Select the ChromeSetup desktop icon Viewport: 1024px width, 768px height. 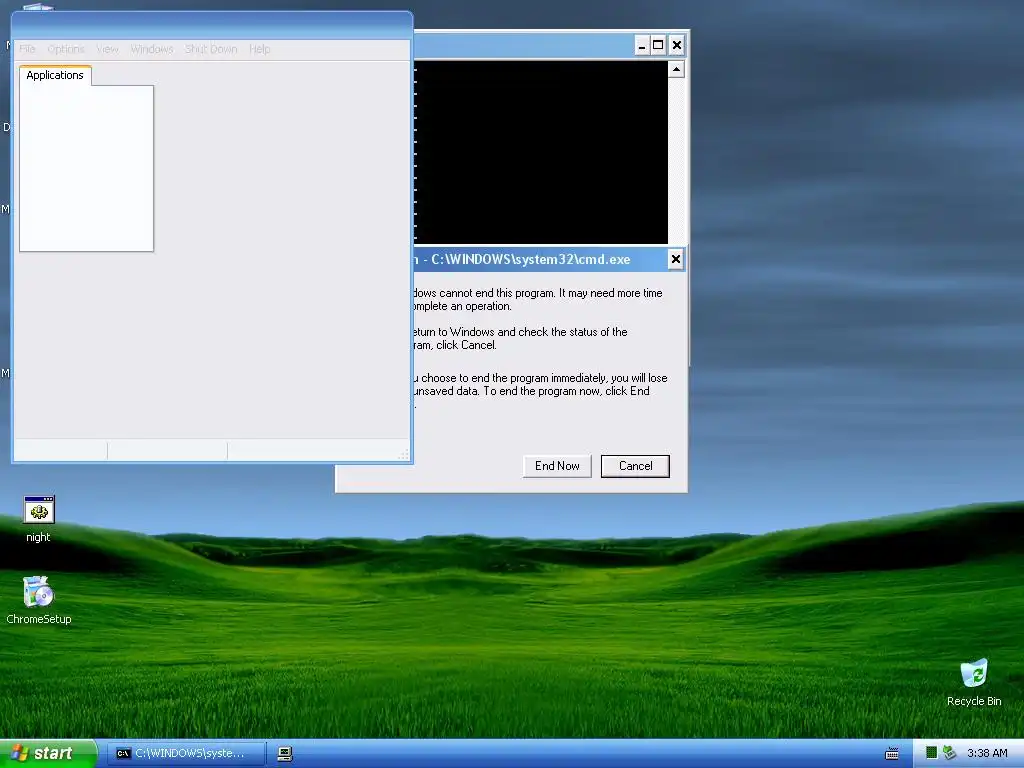(x=39, y=600)
